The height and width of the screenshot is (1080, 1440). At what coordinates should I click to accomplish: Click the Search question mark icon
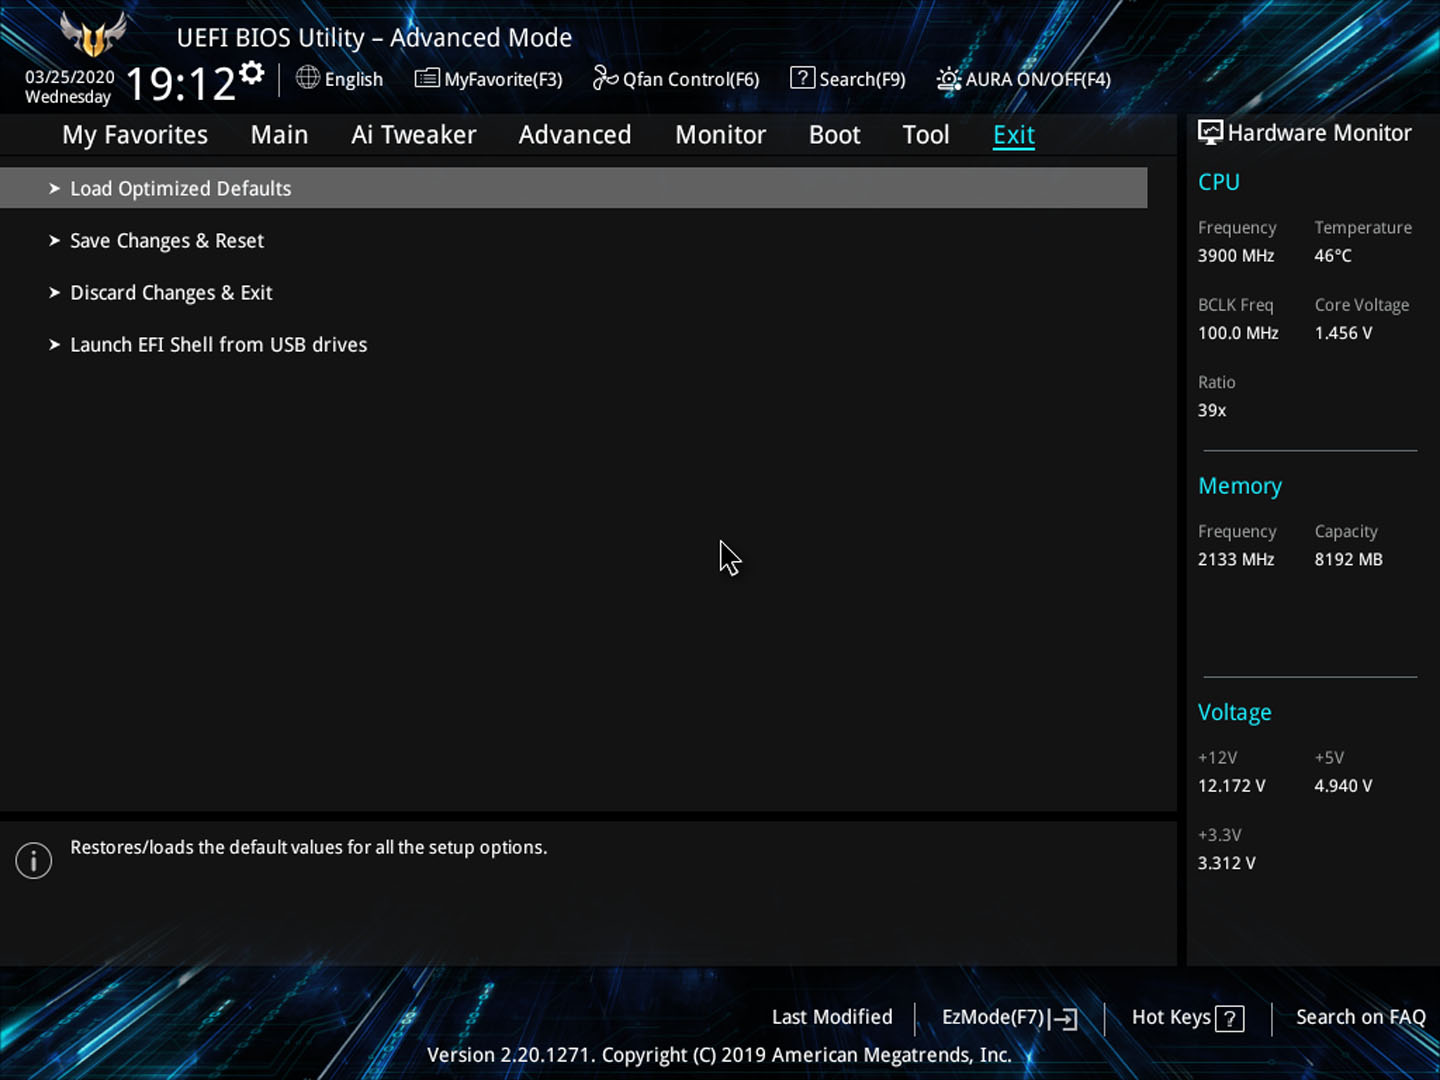[x=802, y=78]
